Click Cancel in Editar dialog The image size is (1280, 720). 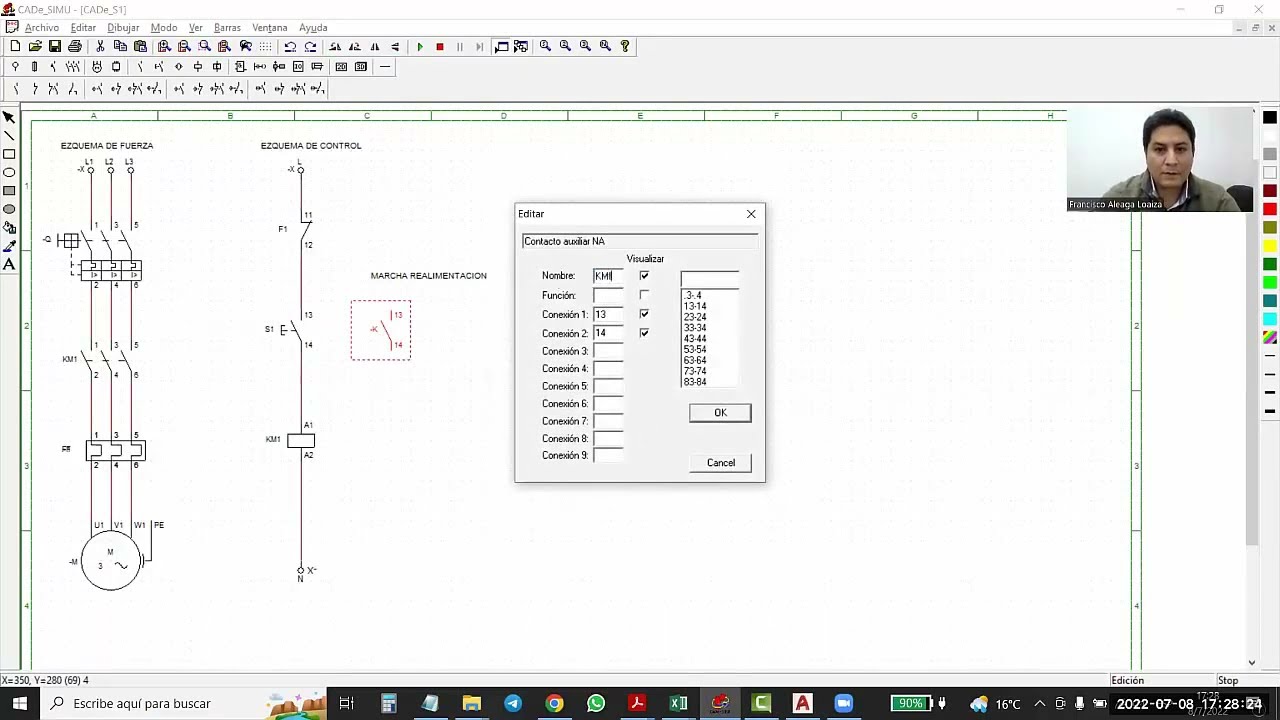pyautogui.click(x=720, y=463)
